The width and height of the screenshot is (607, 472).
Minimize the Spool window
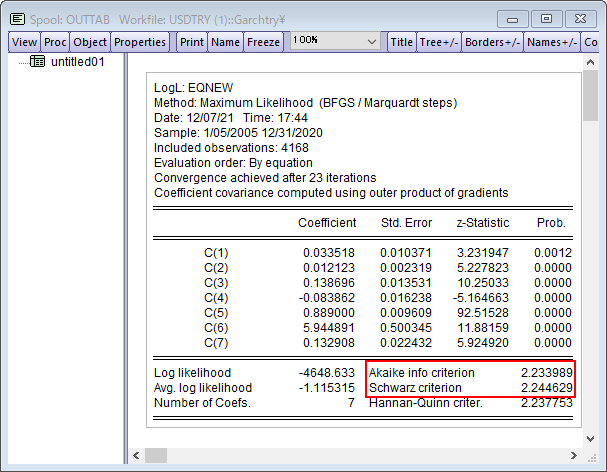point(513,19)
